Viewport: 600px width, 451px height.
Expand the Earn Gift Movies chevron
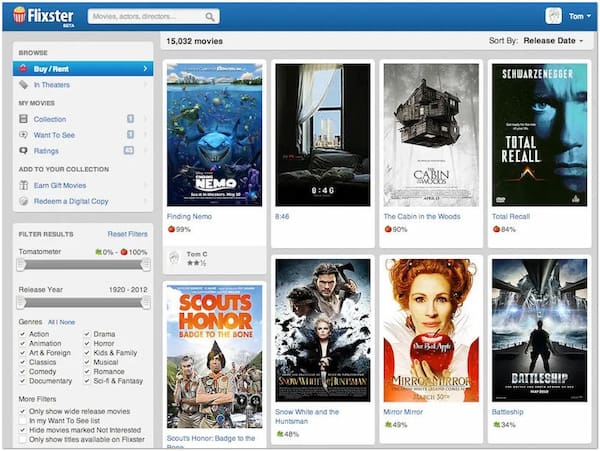[145, 185]
